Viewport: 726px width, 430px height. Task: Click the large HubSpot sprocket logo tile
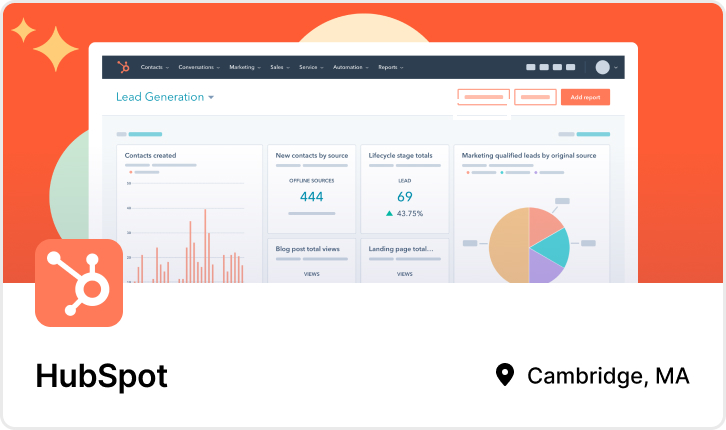[x=79, y=282]
